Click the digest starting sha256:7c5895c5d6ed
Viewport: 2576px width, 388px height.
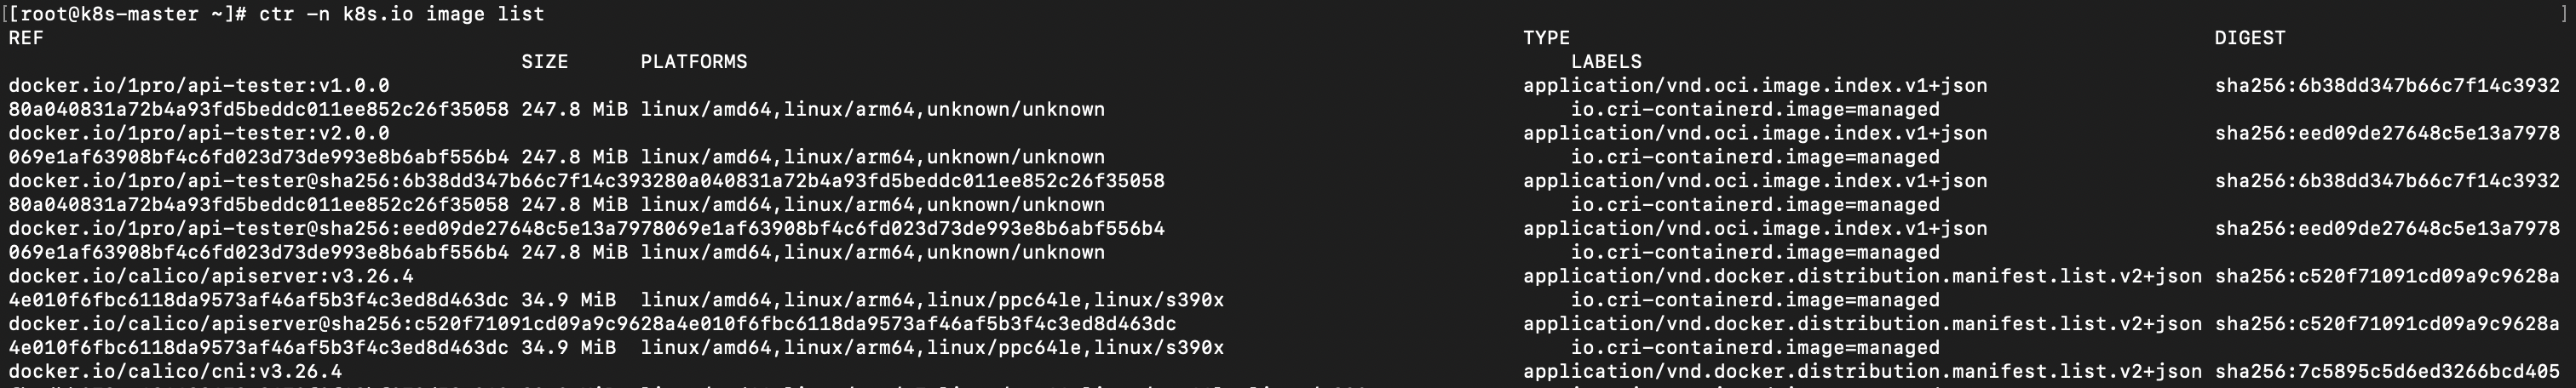2386,372
